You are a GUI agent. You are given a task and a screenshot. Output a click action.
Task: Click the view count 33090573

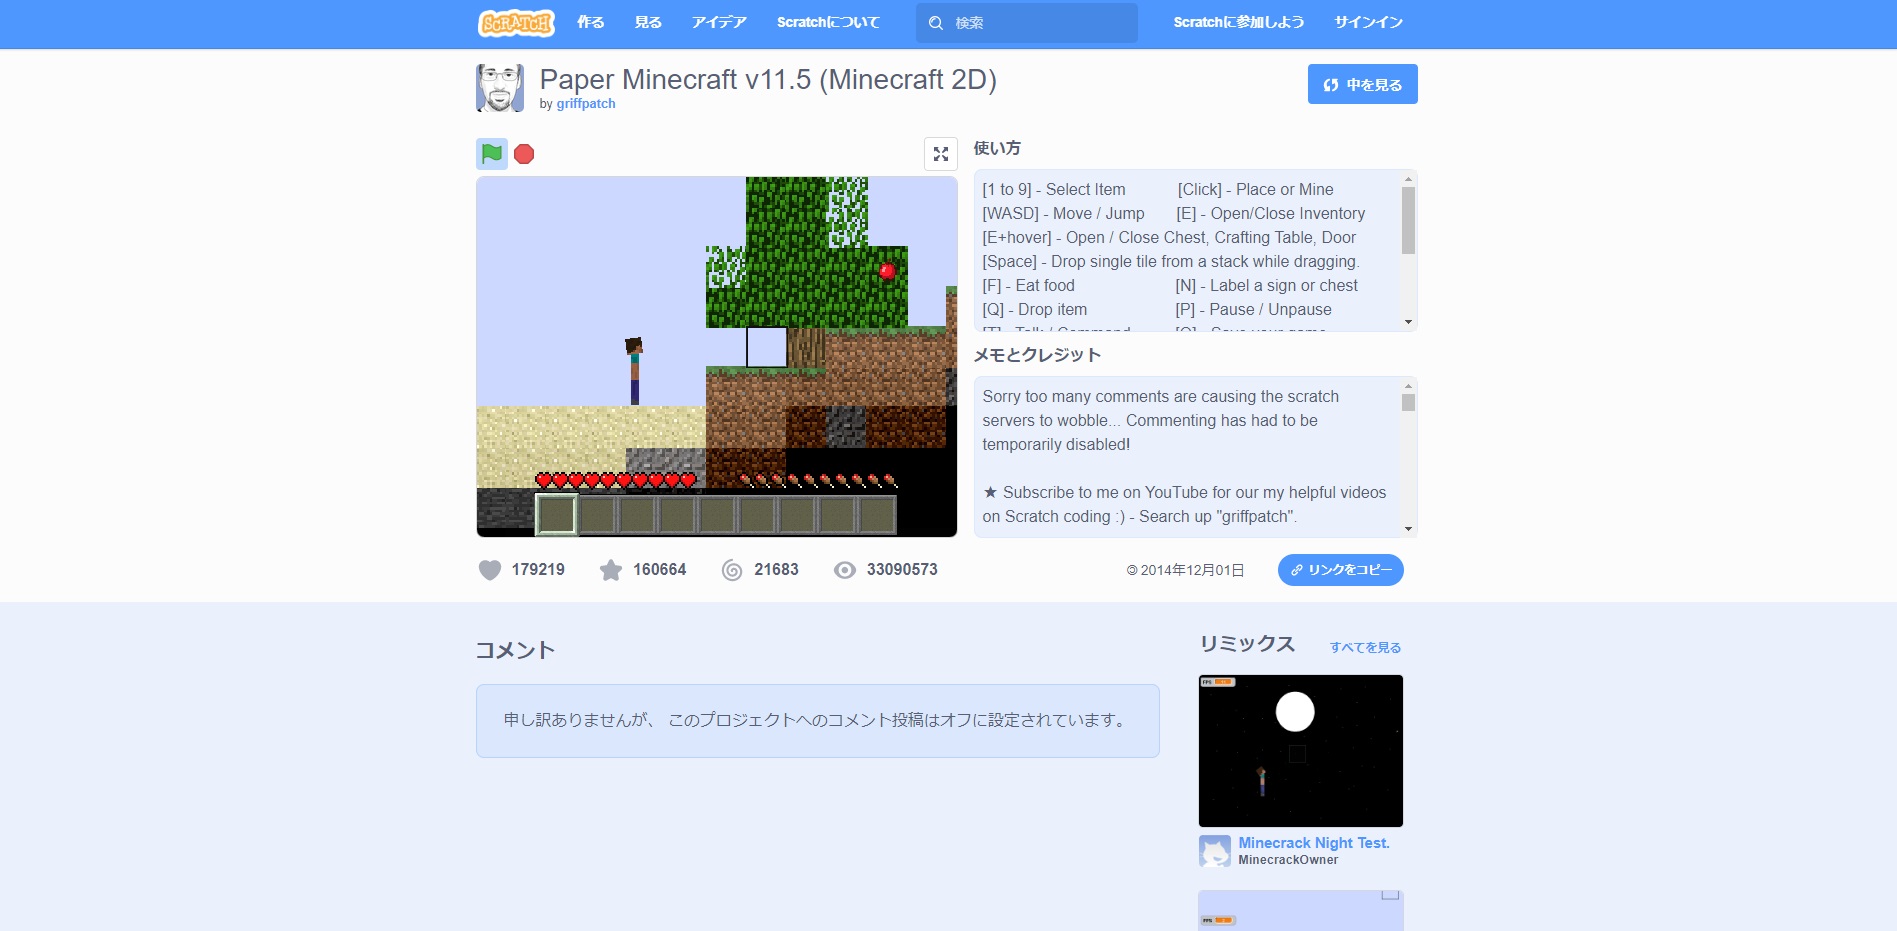902,570
